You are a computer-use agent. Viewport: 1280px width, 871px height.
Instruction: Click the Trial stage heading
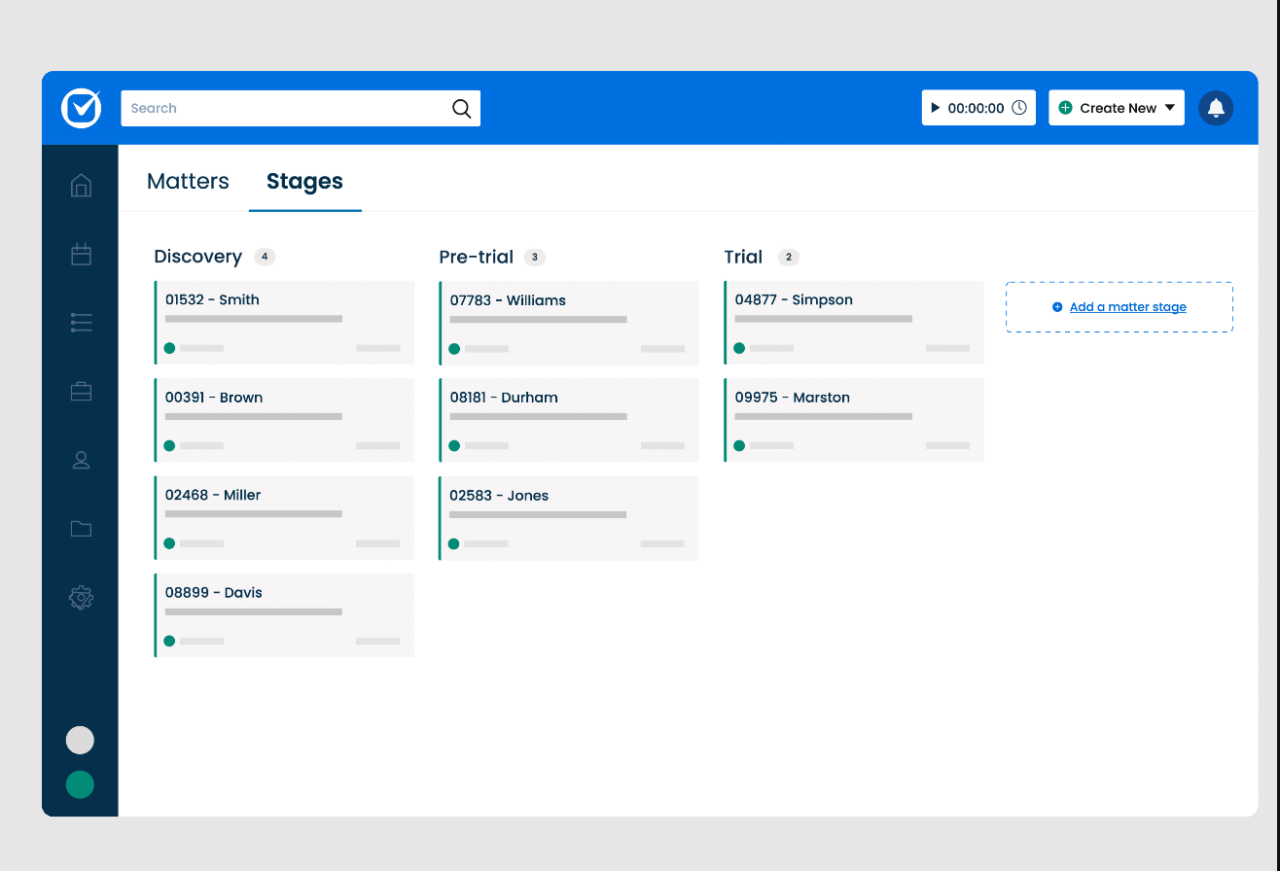pos(743,257)
